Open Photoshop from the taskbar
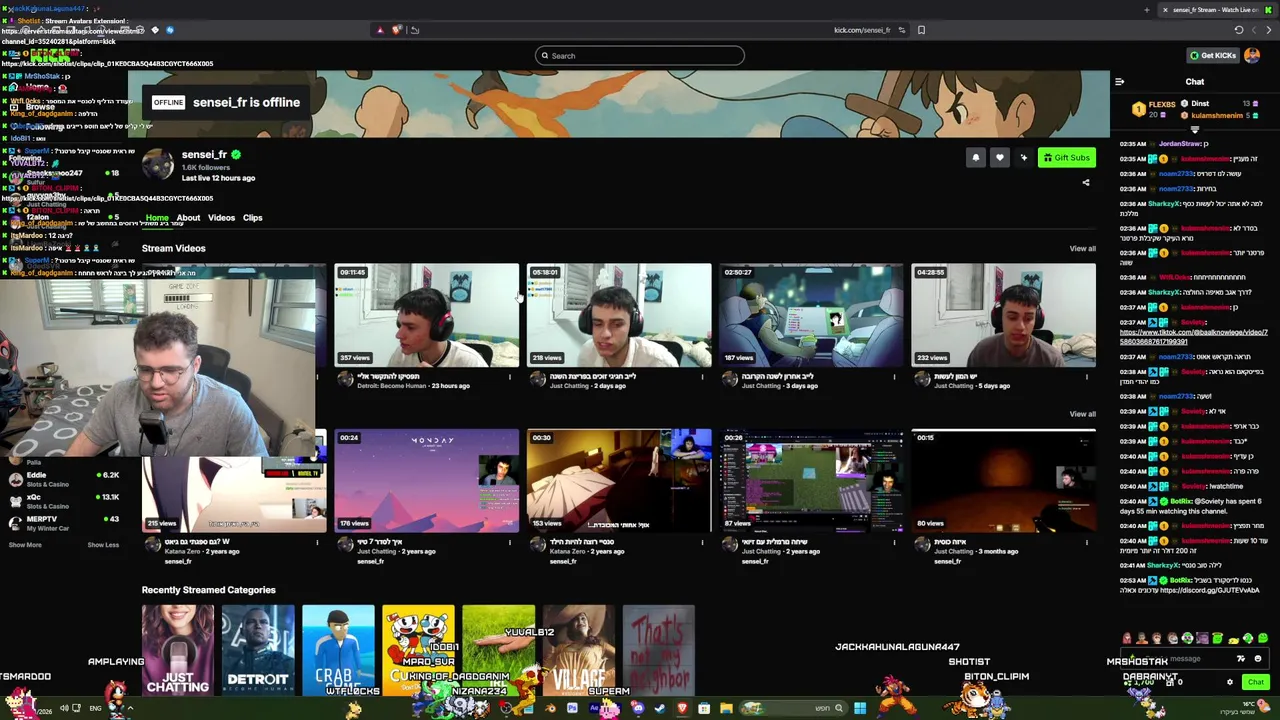This screenshot has height=720, width=1280. tap(572, 709)
